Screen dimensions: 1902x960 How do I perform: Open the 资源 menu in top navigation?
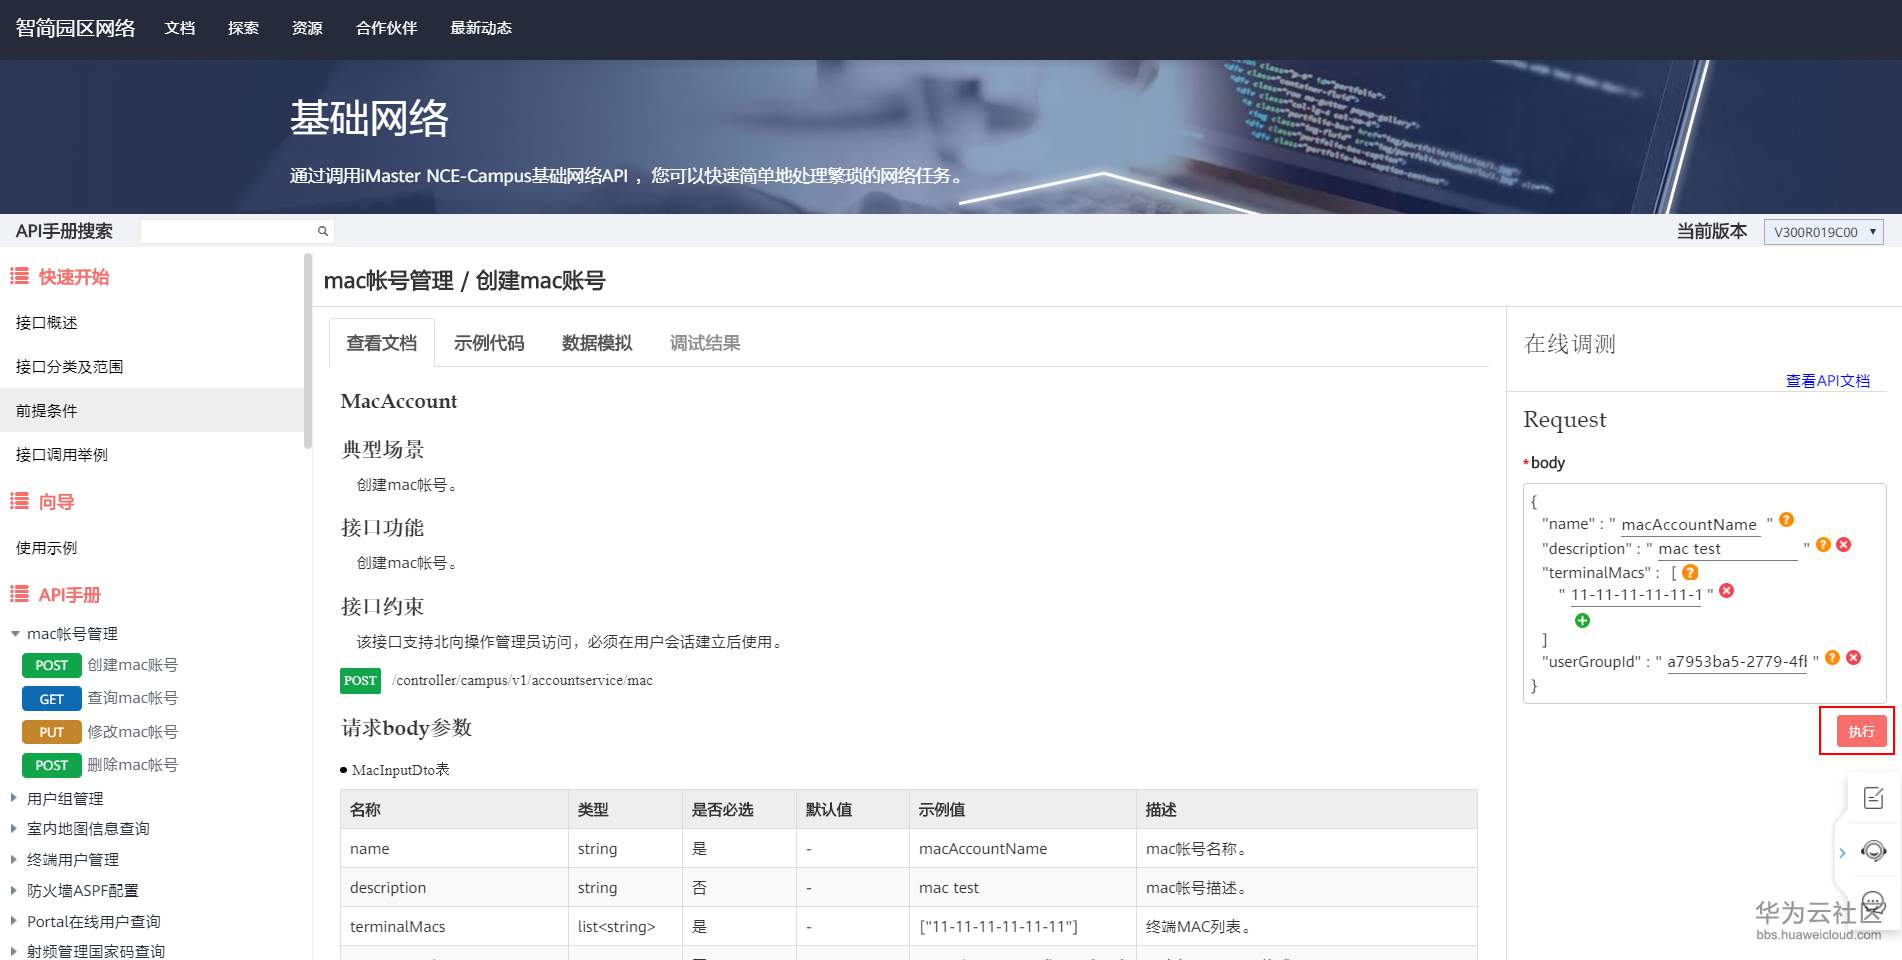307,28
